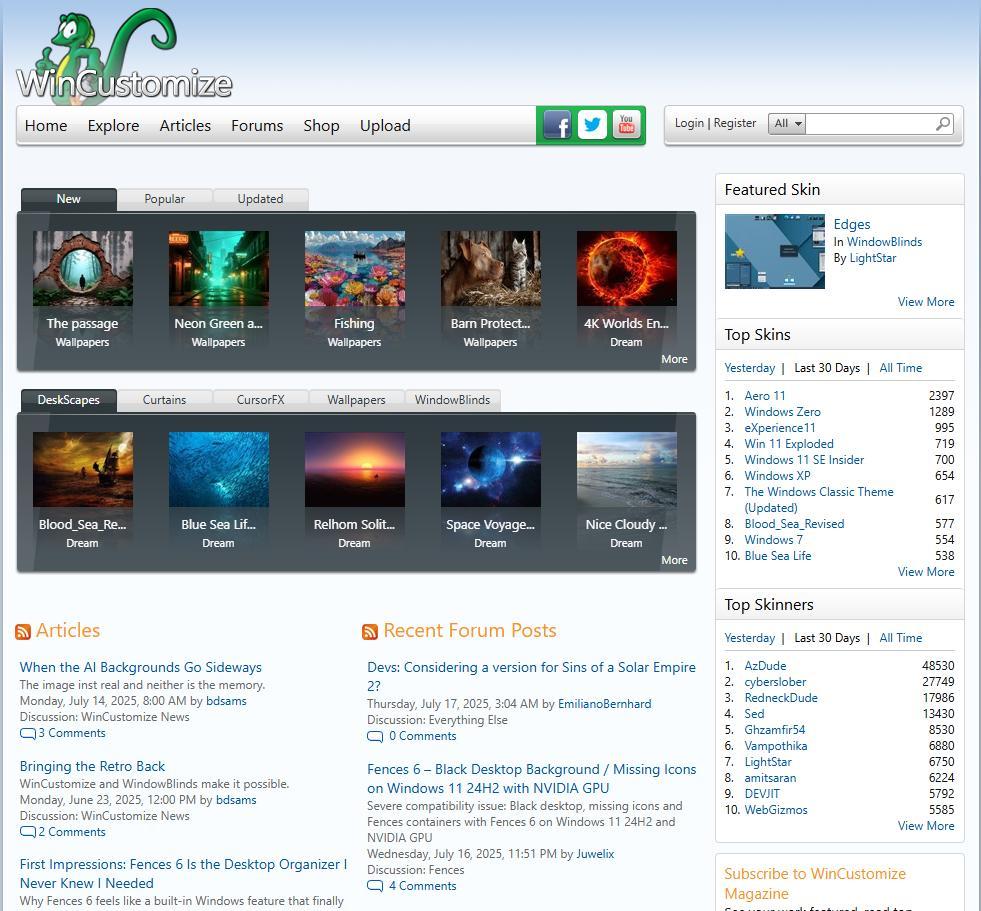Open the Explore menu item
981x911 pixels.
tap(113, 126)
